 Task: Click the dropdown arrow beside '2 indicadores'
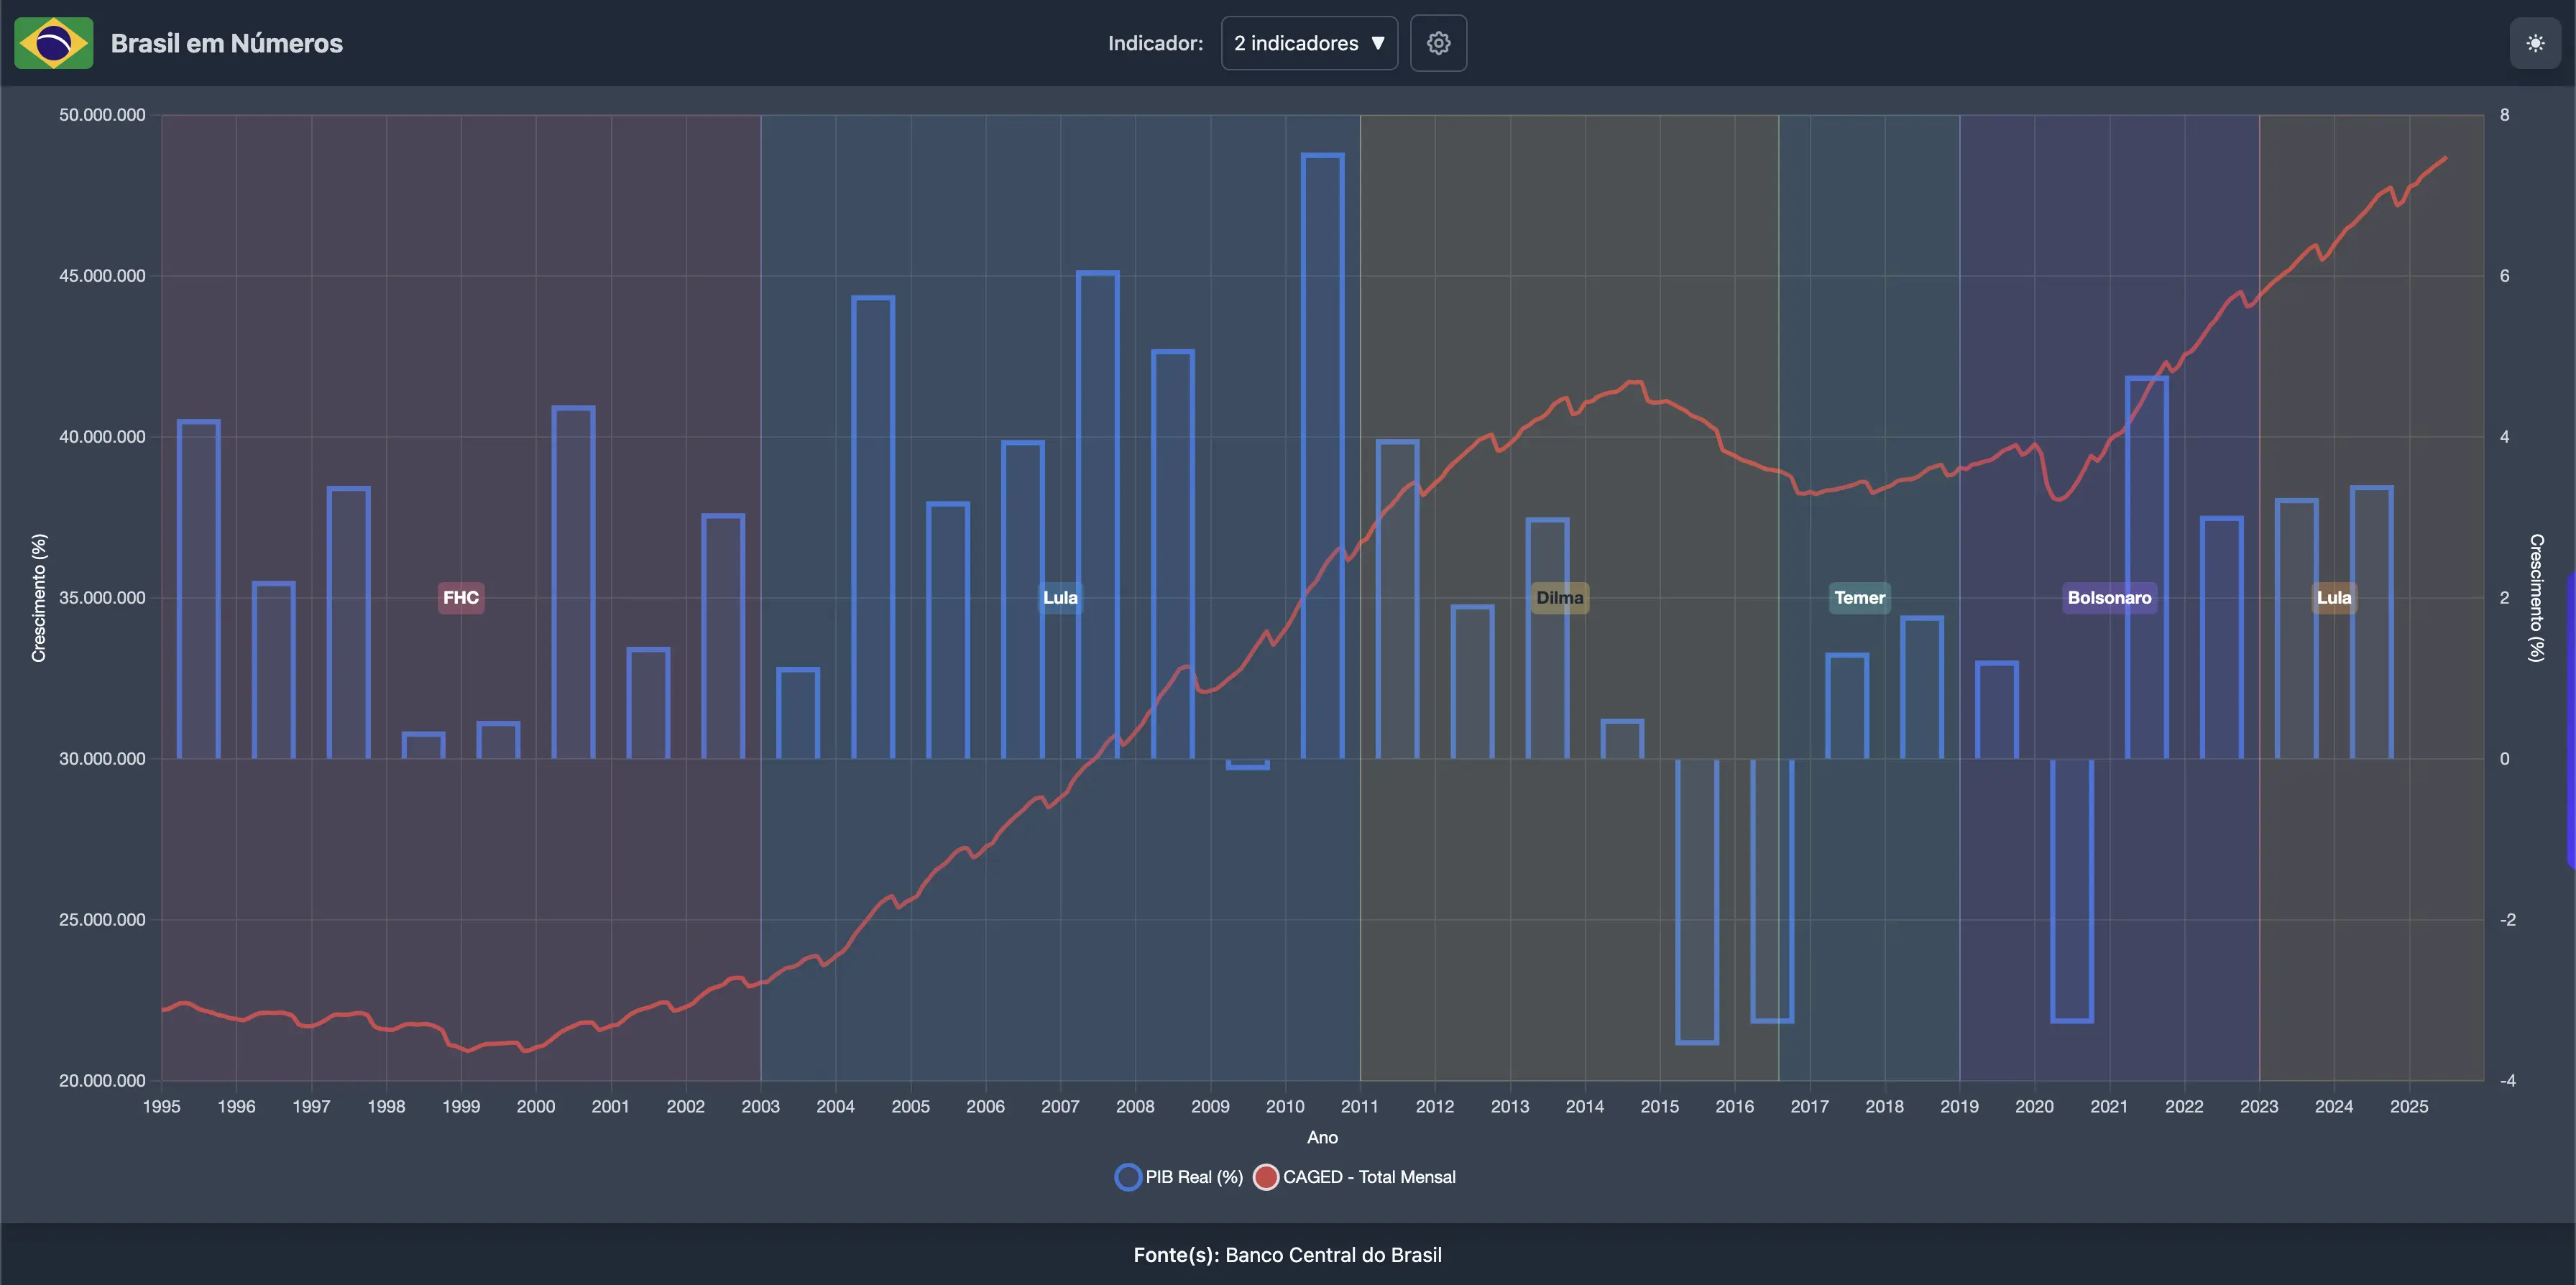click(x=1378, y=43)
